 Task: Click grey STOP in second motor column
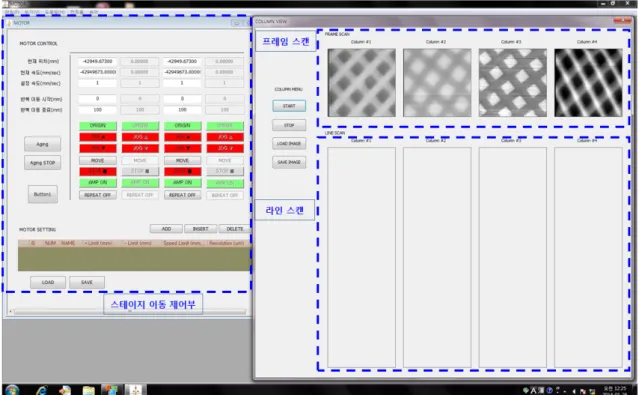[140, 171]
